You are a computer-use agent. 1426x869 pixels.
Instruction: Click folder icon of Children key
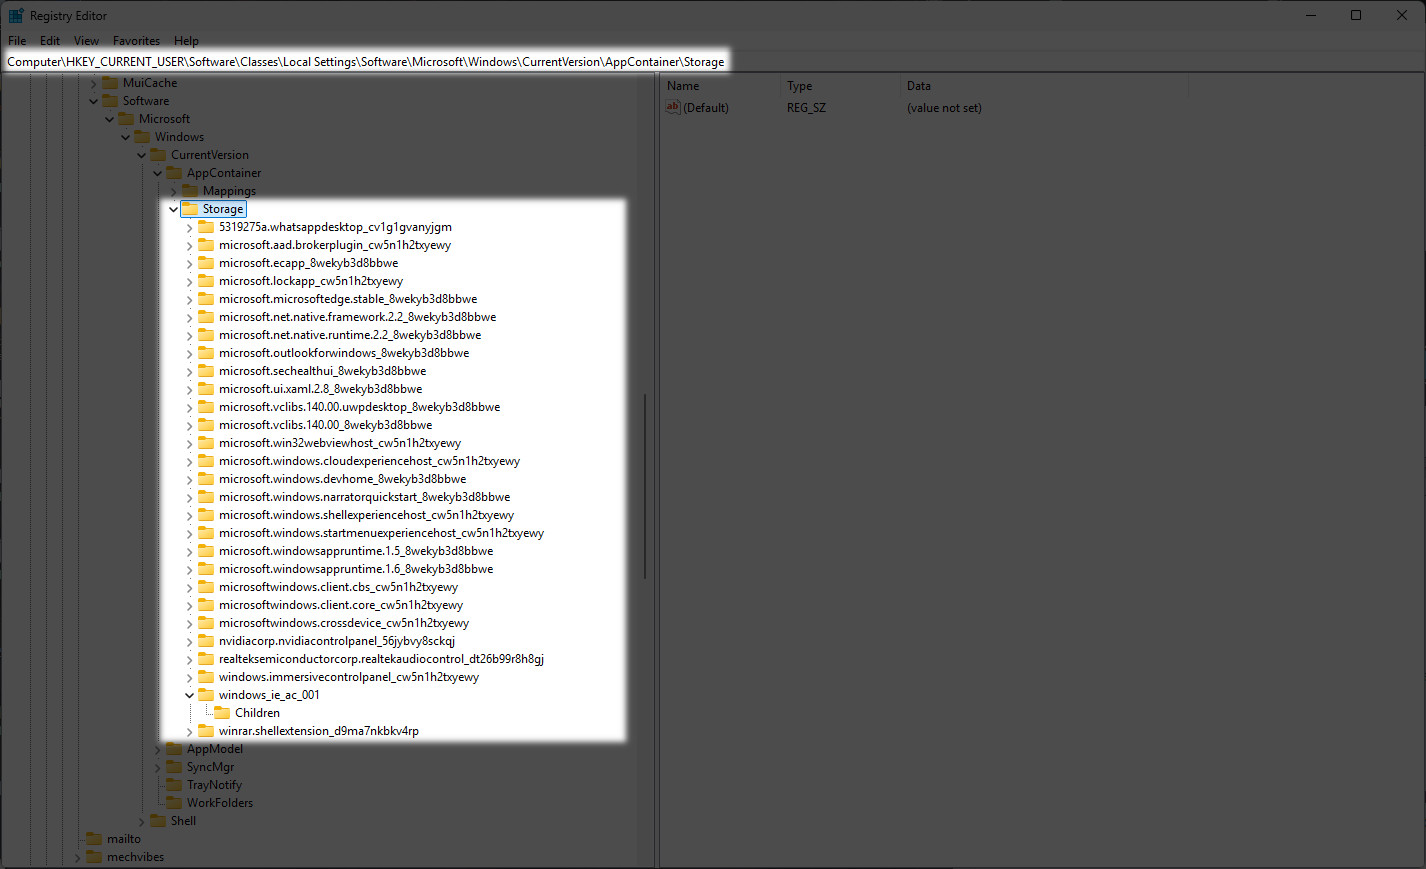pyautogui.click(x=222, y=713)
